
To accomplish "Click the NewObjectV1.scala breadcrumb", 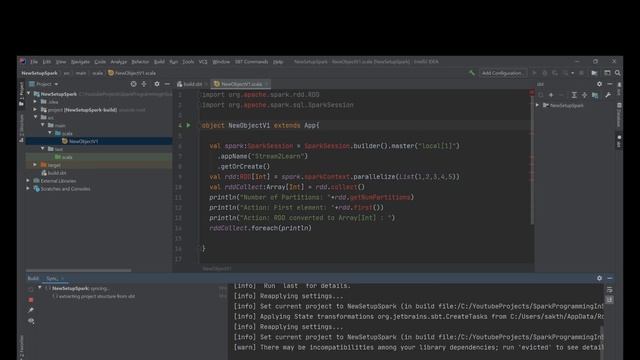I will [132, 73].
